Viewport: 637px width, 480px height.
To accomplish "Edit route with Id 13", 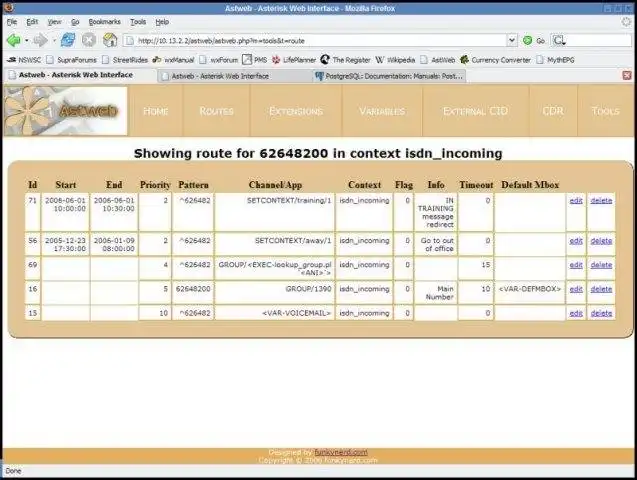I will [576, 313].
